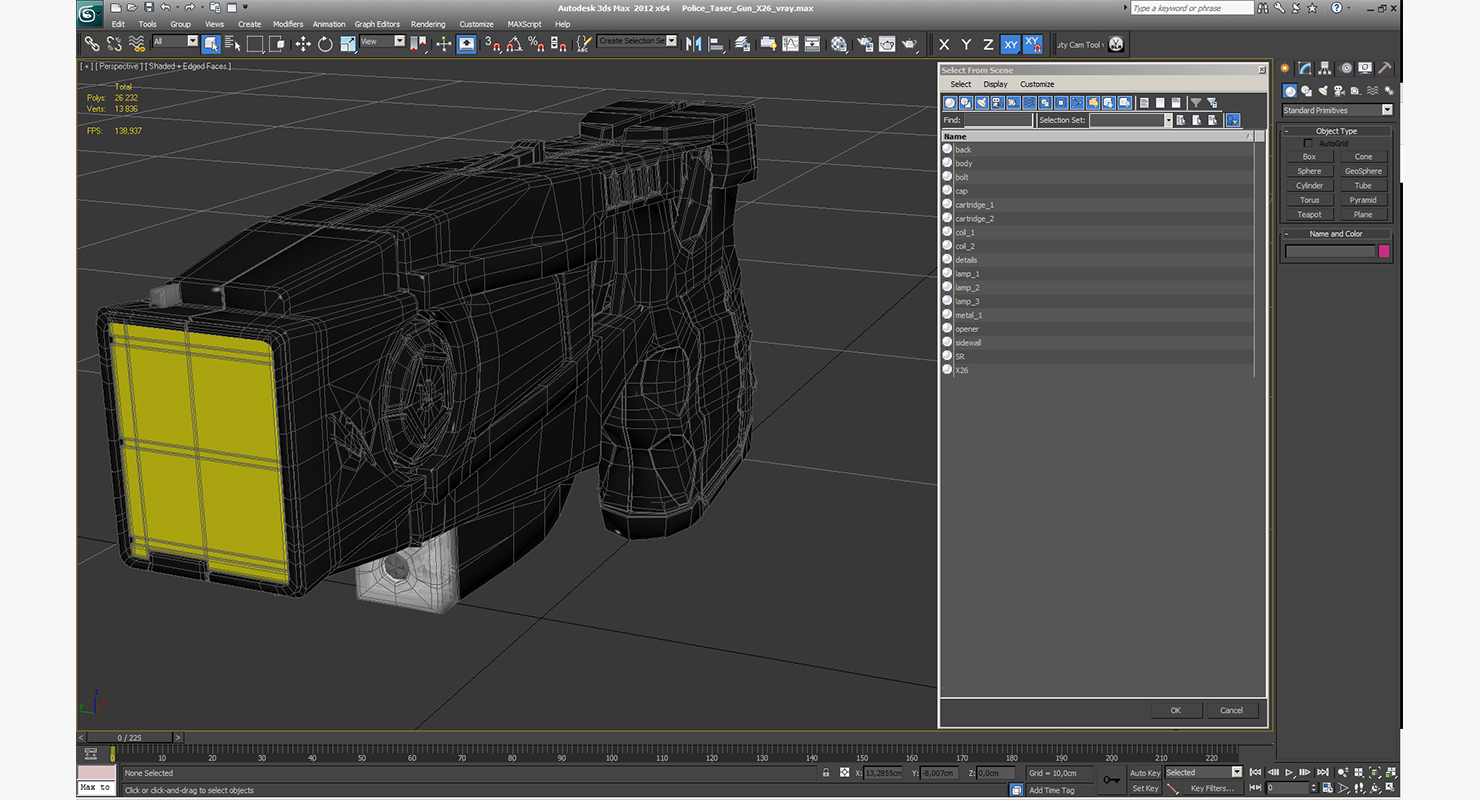The width and height of the screenshot is (1480, 800).
Task: Activate the Select Object tool
Action: 211,44
